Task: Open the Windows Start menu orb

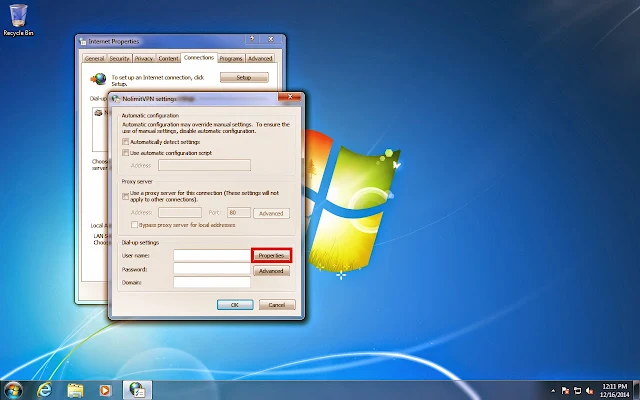Action: pyautogui.click(x=13, y=390)
